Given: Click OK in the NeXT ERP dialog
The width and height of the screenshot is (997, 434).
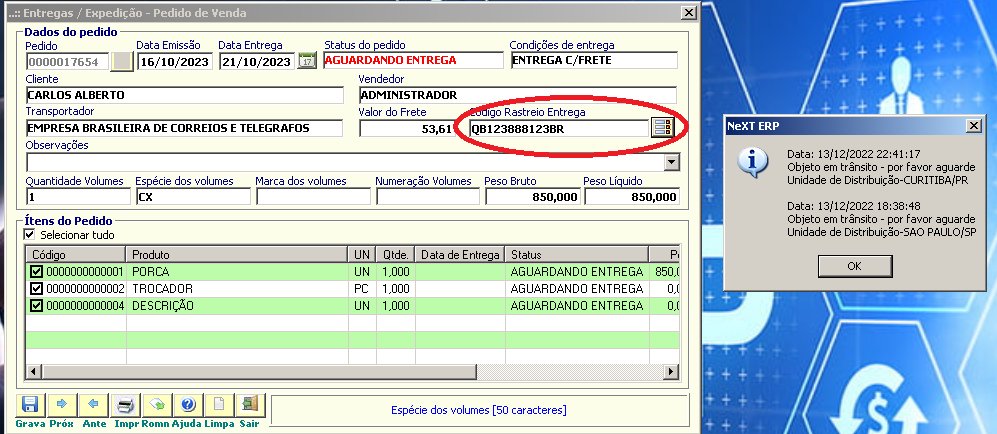Looking at the screenshot, I should (x=855, y=266).
